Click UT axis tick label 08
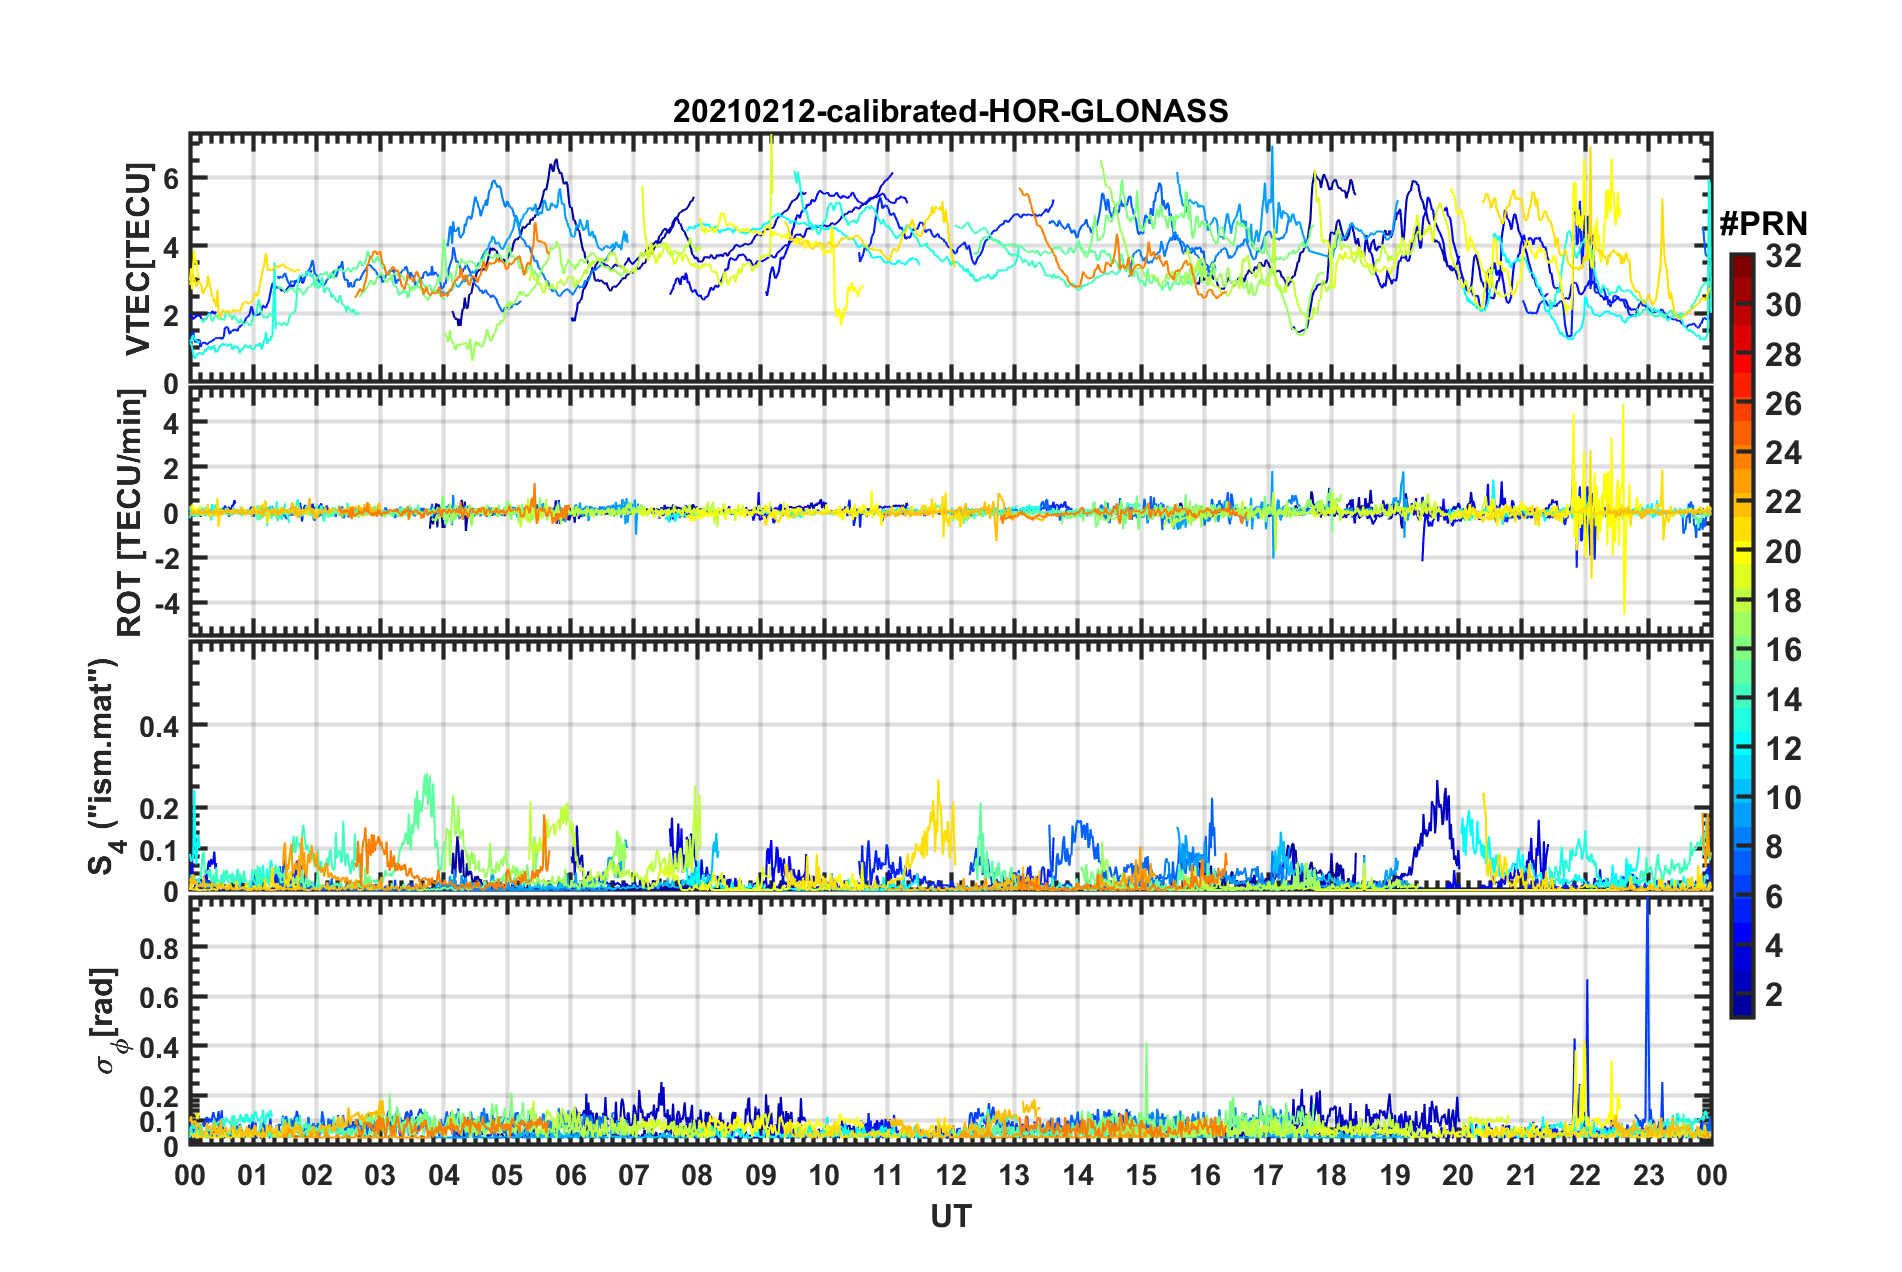The image size is (1902, 1272). (697, 1175)
